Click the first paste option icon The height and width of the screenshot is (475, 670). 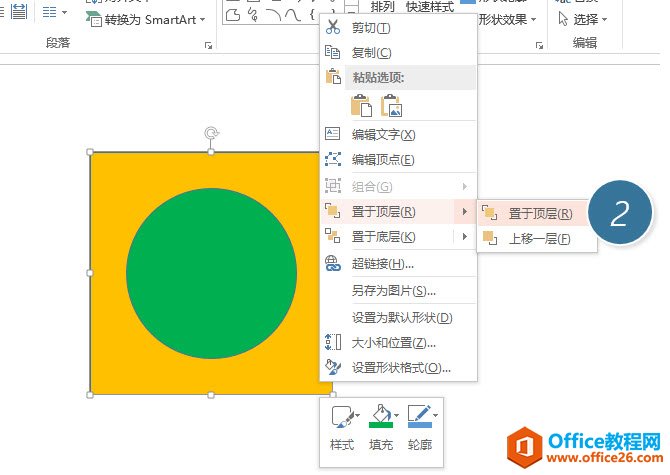pyautogui.click(x=361, y=106)
